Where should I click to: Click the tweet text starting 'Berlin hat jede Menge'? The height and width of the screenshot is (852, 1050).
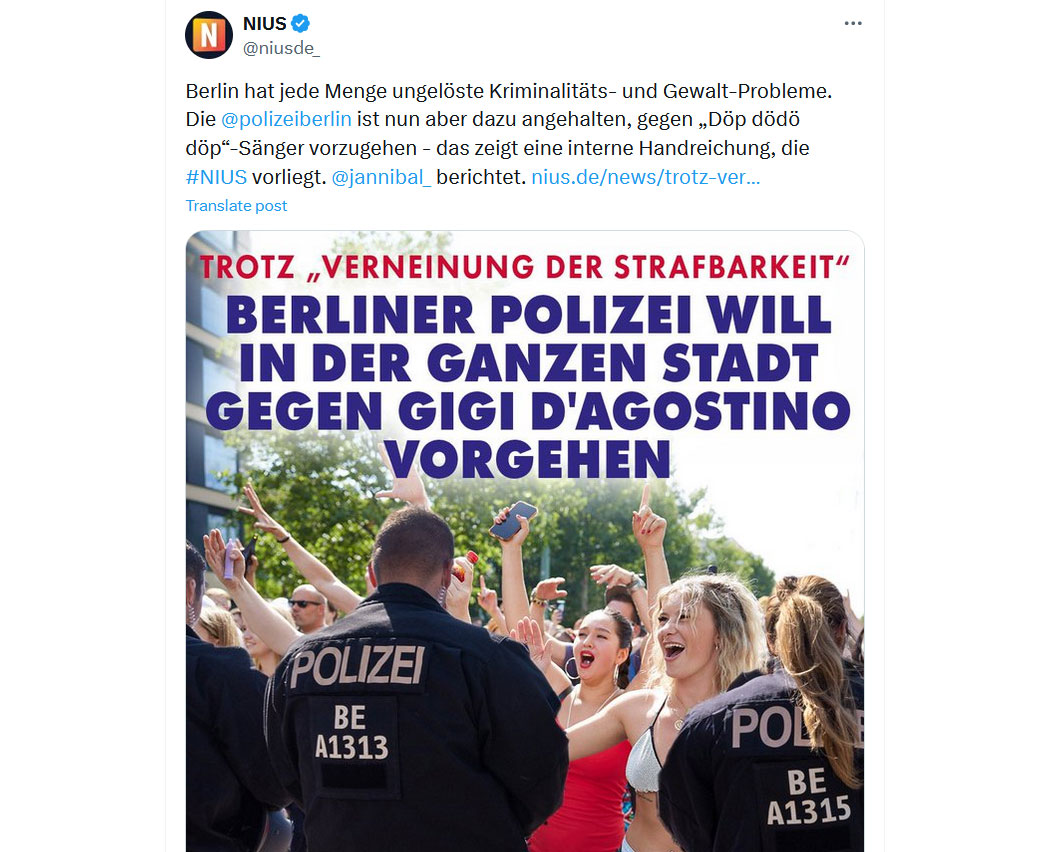click(509, 134)
